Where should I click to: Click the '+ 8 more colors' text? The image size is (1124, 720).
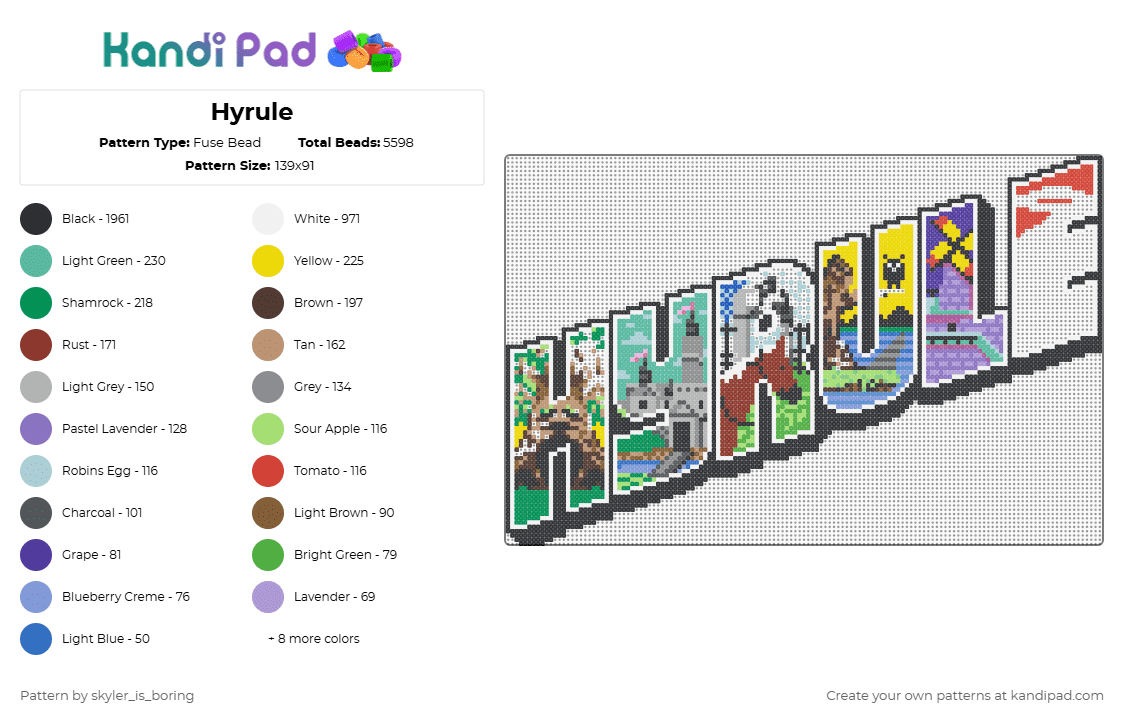[314, 639]
